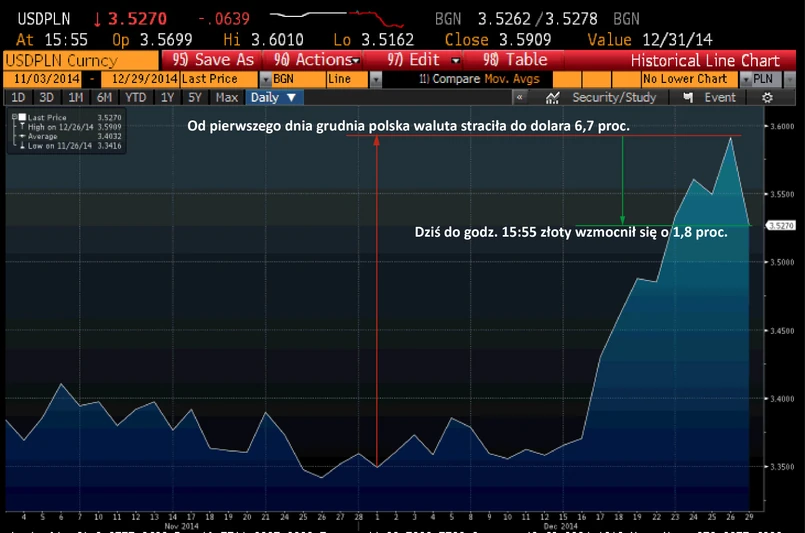The width and height of the screenshot is (805, 533).
Task: Click the 3.5270 current price tag on axis
Action: [x=781, y=225]
